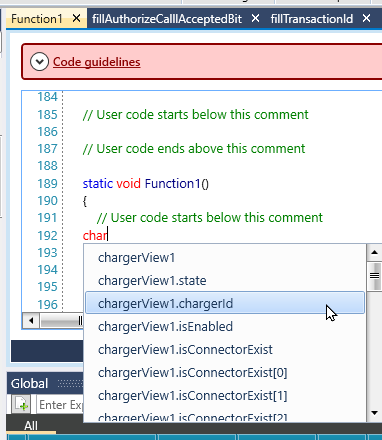Close the fillTransactionId tab
This screenshot has width=382, height=440.
[x=366, y=18]
